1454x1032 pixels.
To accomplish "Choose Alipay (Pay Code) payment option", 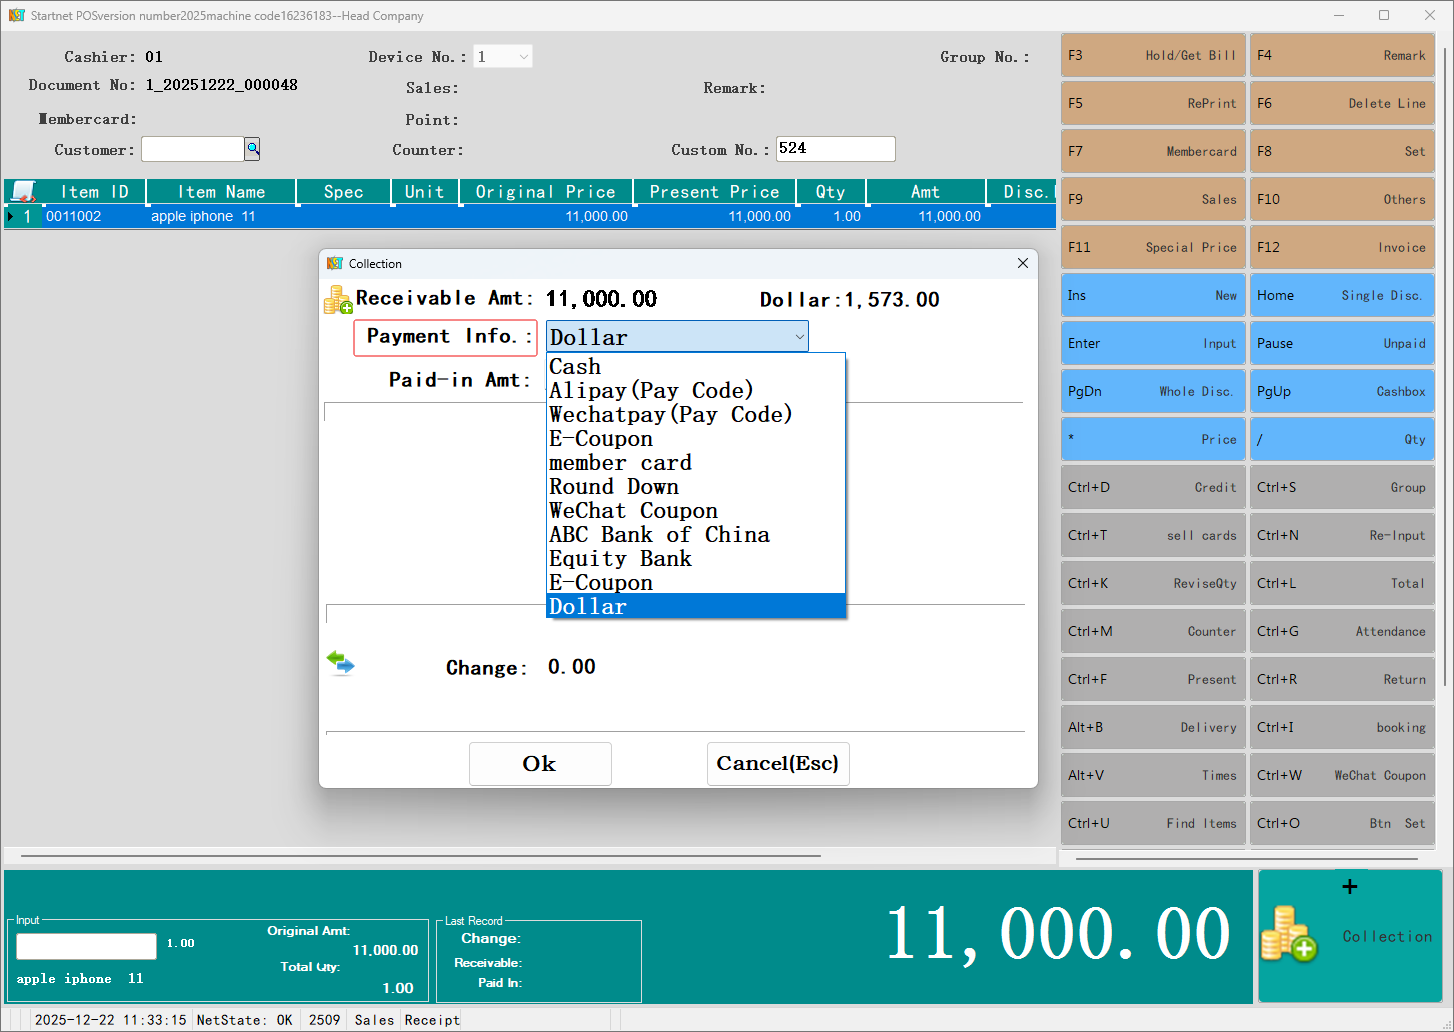I will point(650,391).
